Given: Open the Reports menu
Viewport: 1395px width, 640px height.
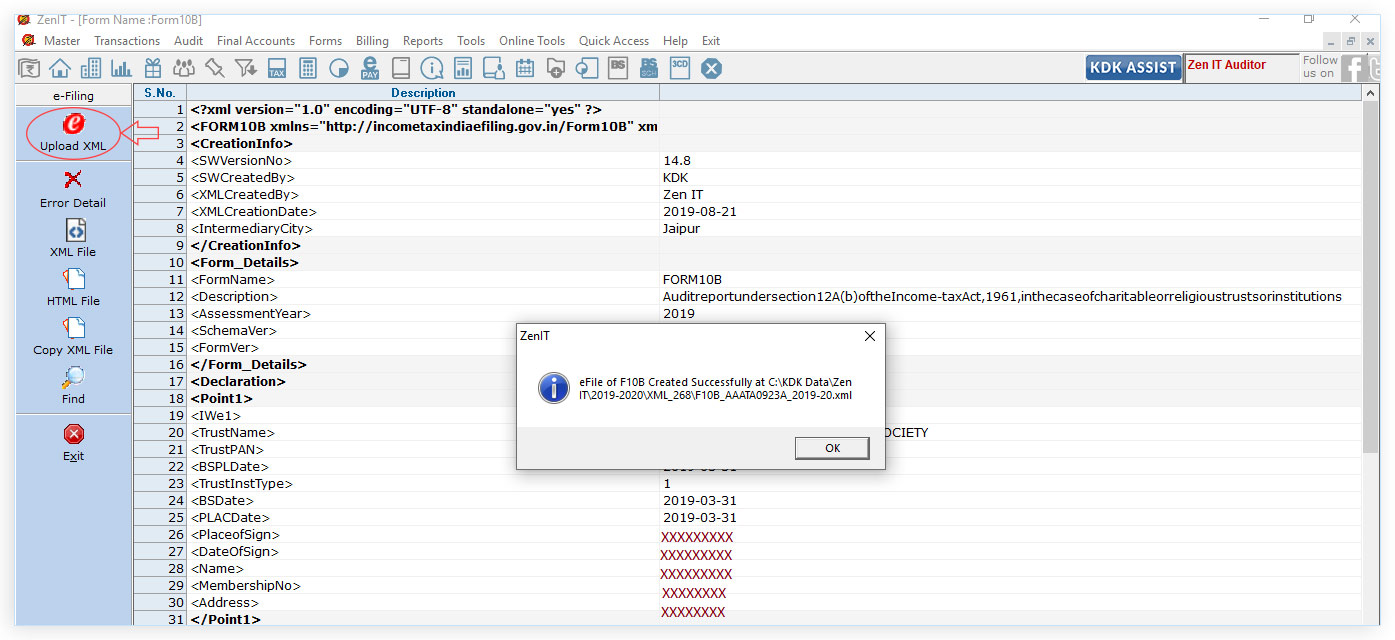Looking at the screenshot, I should (x=423, y=41).
